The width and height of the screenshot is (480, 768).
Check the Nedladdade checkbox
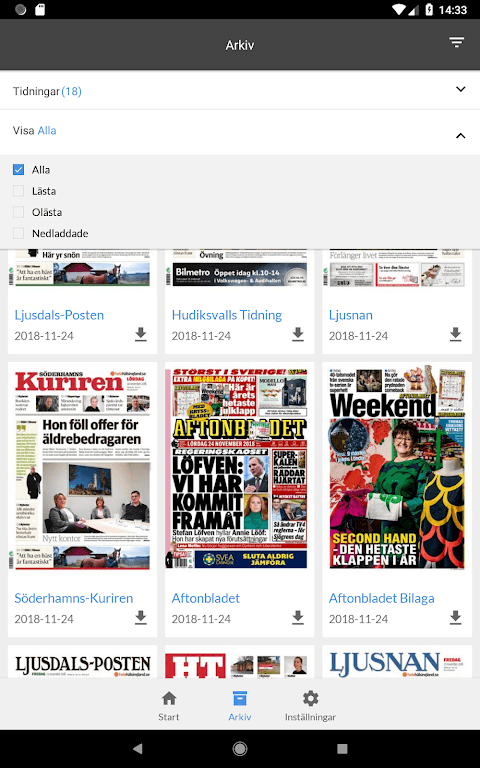coord(18,233)
